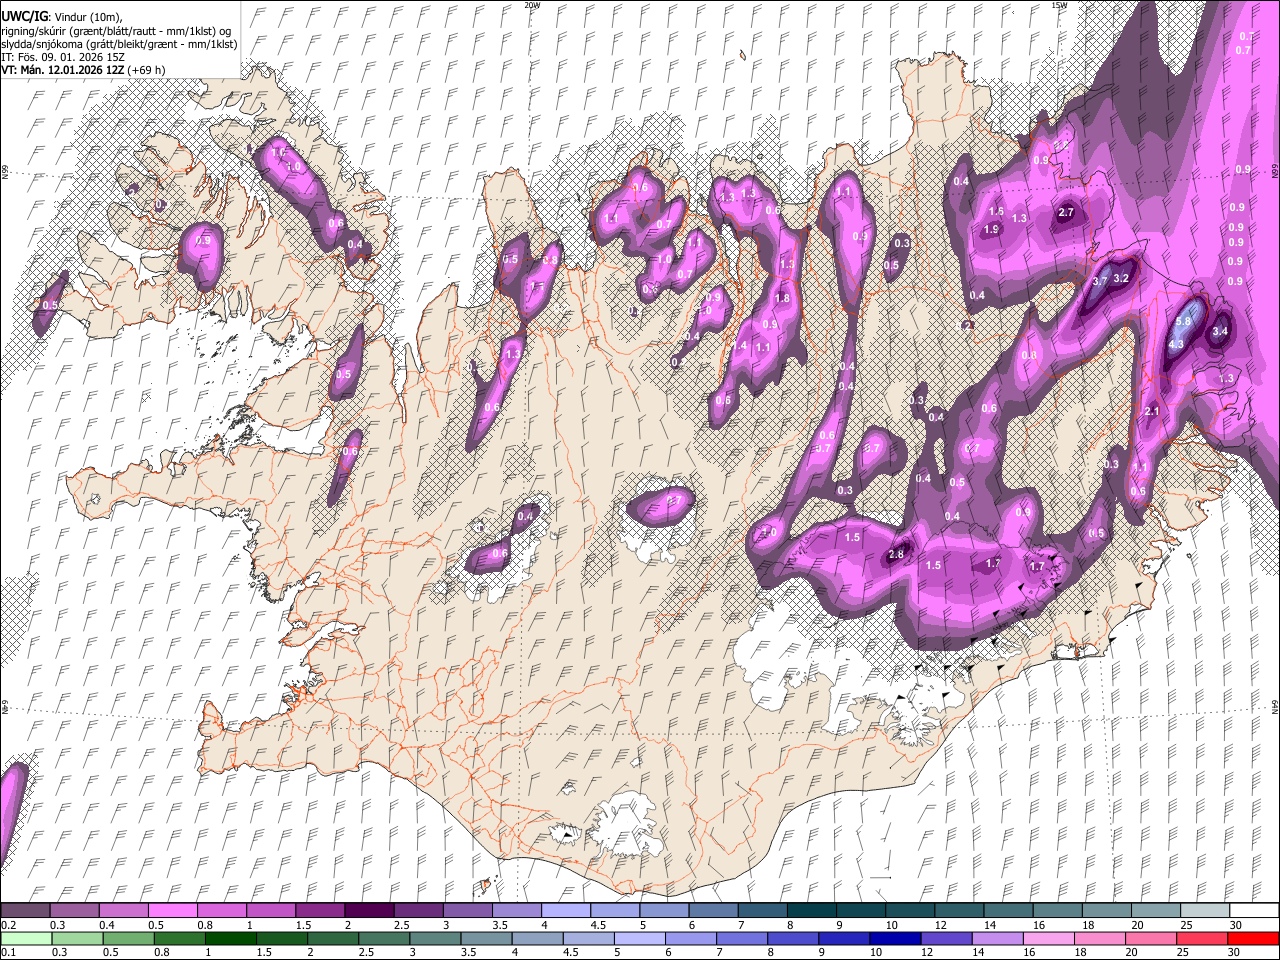Select the snow legend swatch labeled 4
This screenshot has width=1280, height=960.
(x=565, y=911)
